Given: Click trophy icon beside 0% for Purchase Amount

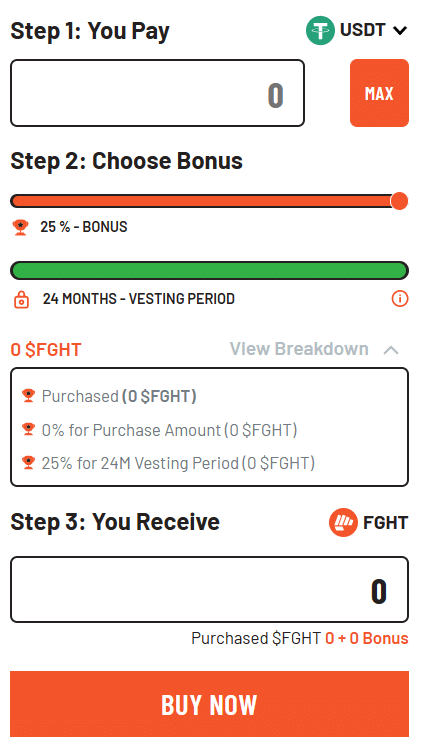Looking at the screenshot, I should [29, 429].
